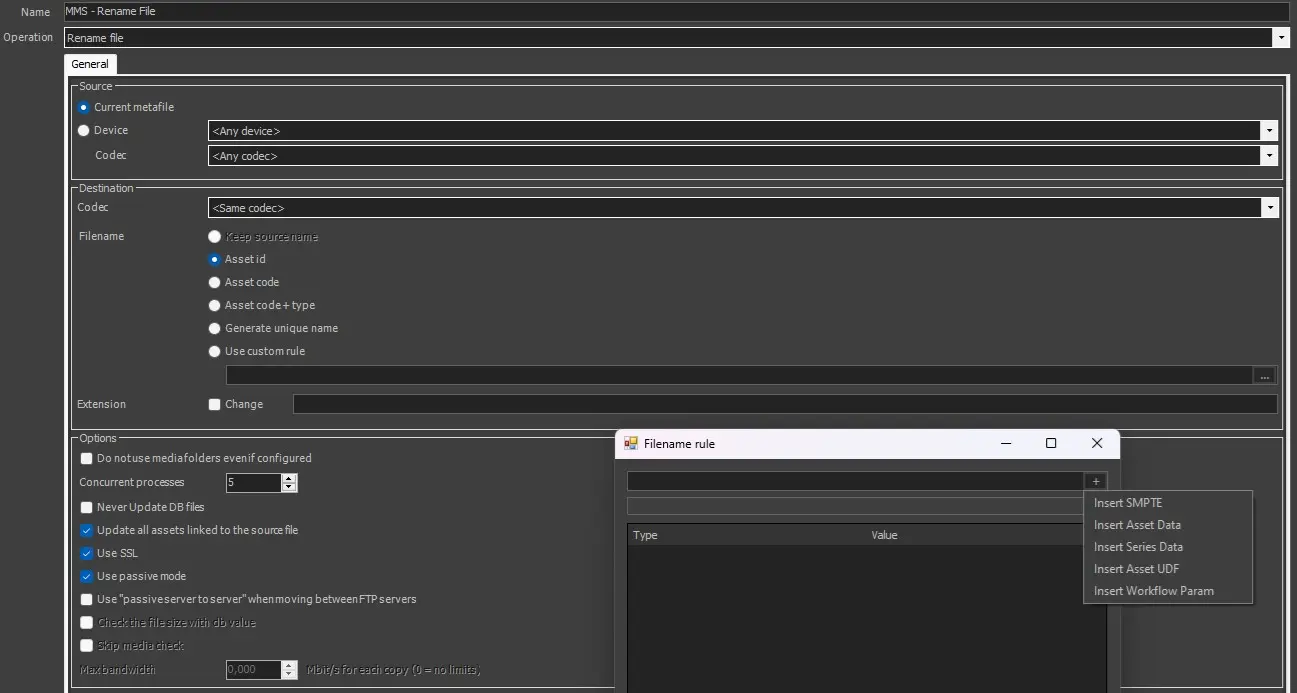Open the Any device dropdown

[1269, 131]
